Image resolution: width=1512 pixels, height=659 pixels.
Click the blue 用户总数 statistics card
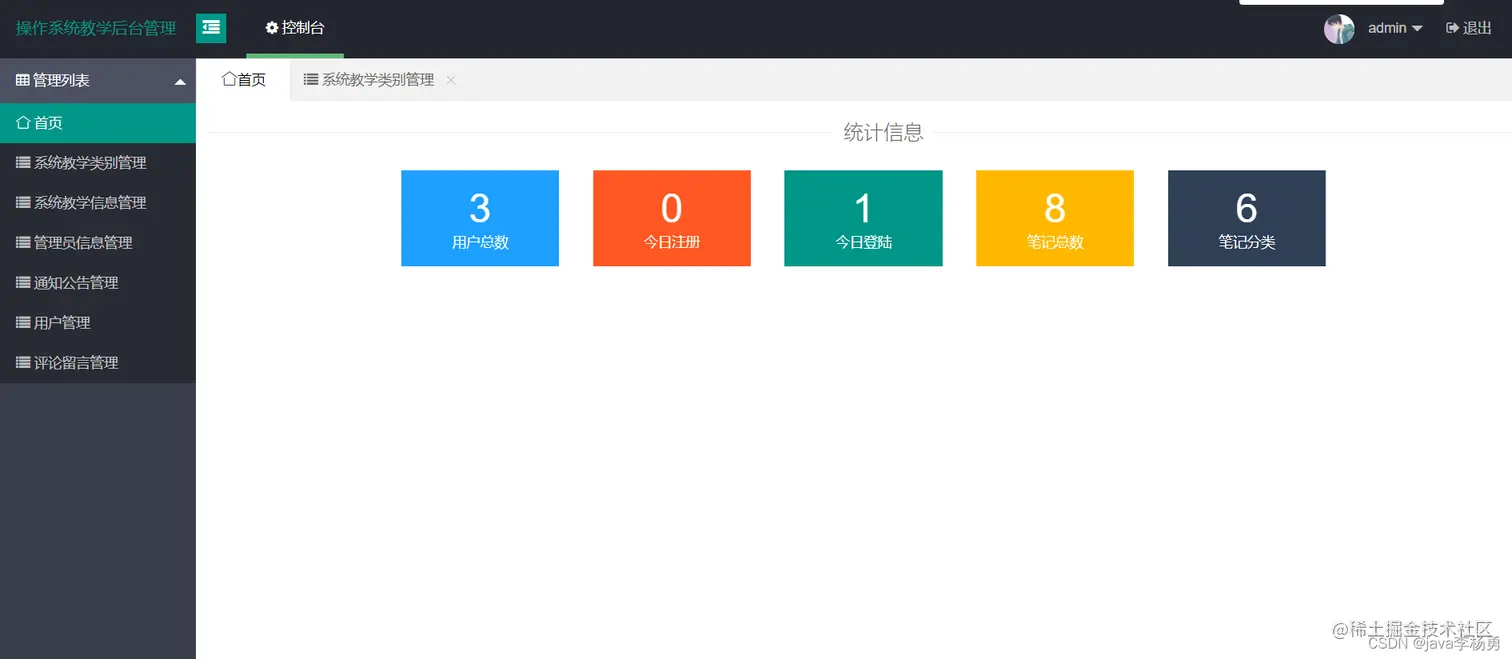tap(480, 218)
